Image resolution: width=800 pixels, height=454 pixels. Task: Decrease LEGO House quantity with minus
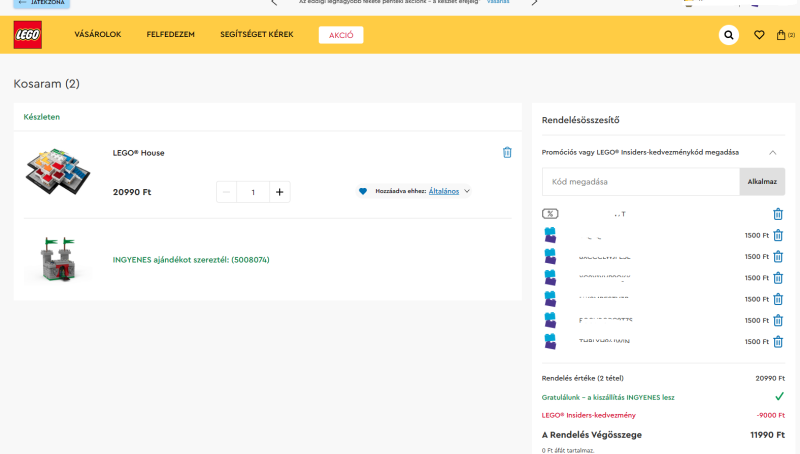[227, 192]
